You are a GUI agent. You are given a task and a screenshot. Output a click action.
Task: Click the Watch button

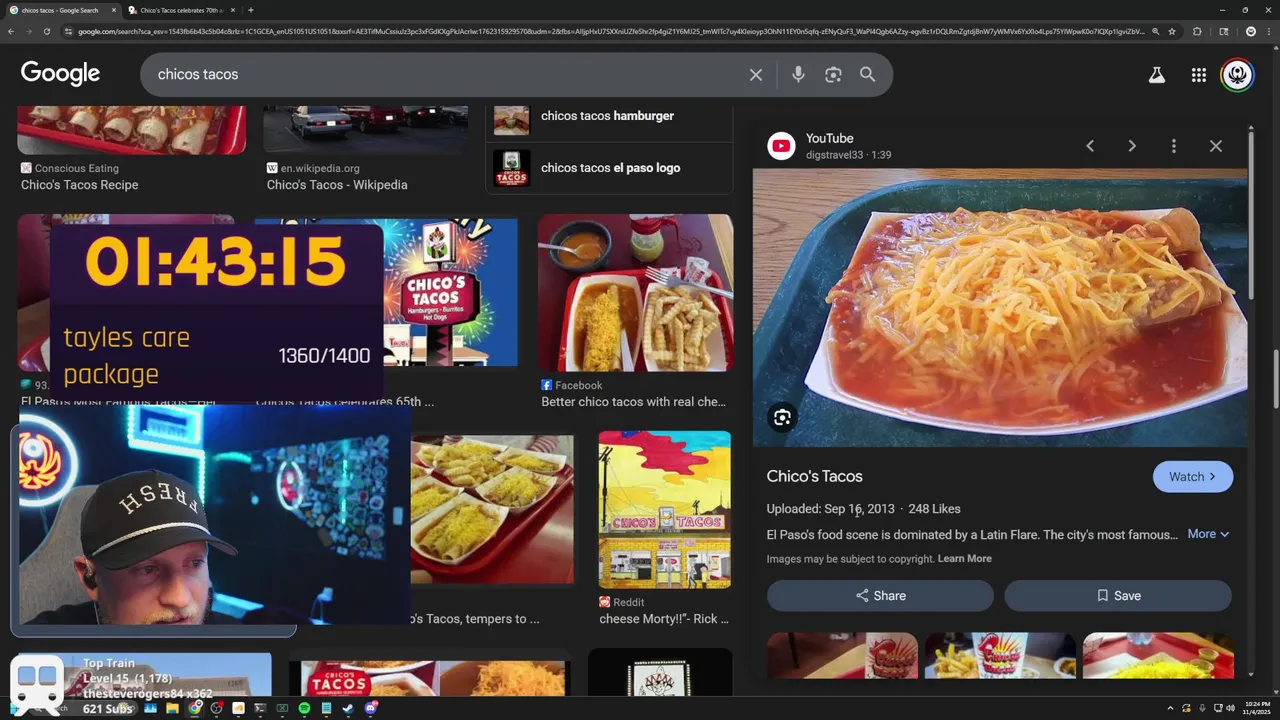tap(1193, 477)
